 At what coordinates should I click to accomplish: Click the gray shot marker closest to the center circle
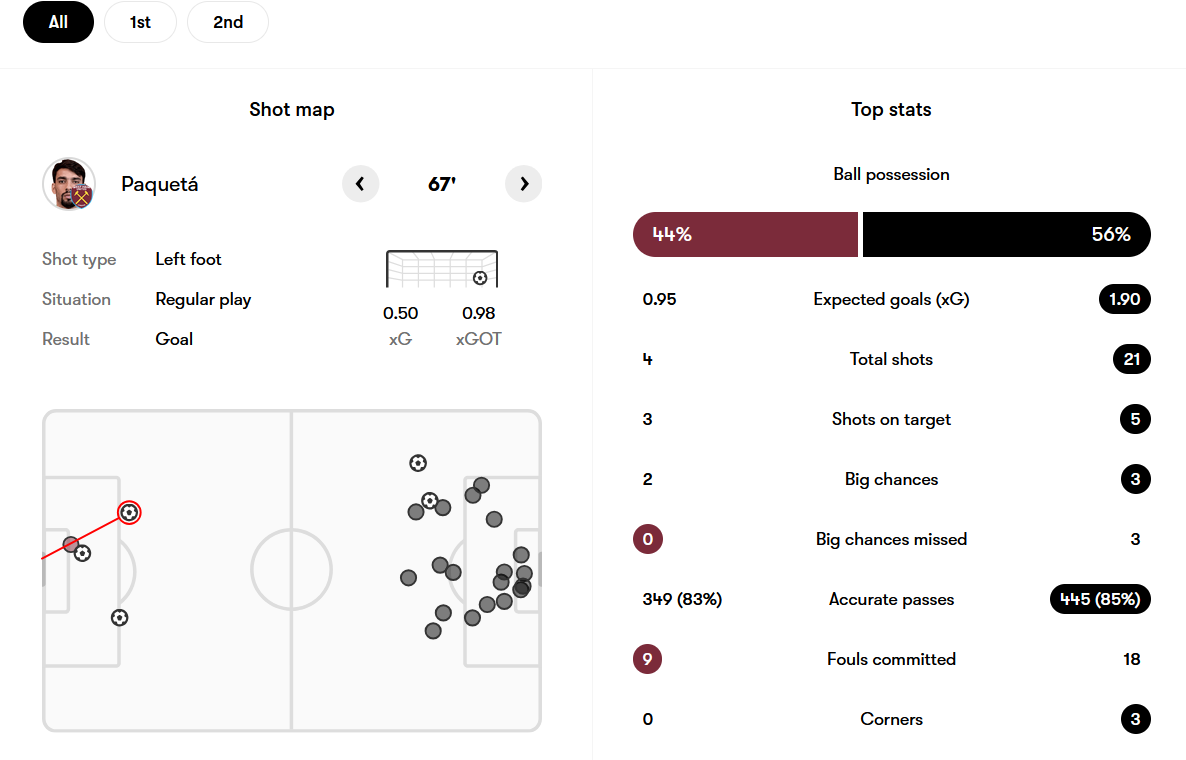pos(408,578)
